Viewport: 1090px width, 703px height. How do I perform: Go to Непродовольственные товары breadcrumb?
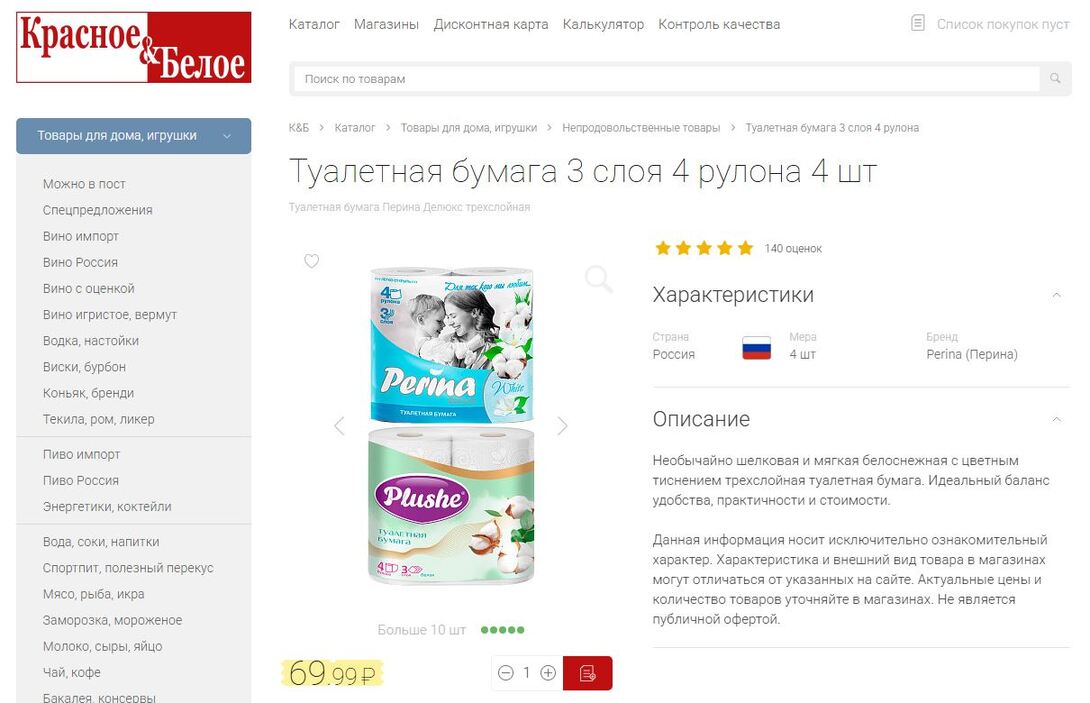click(x=641, y=128)
